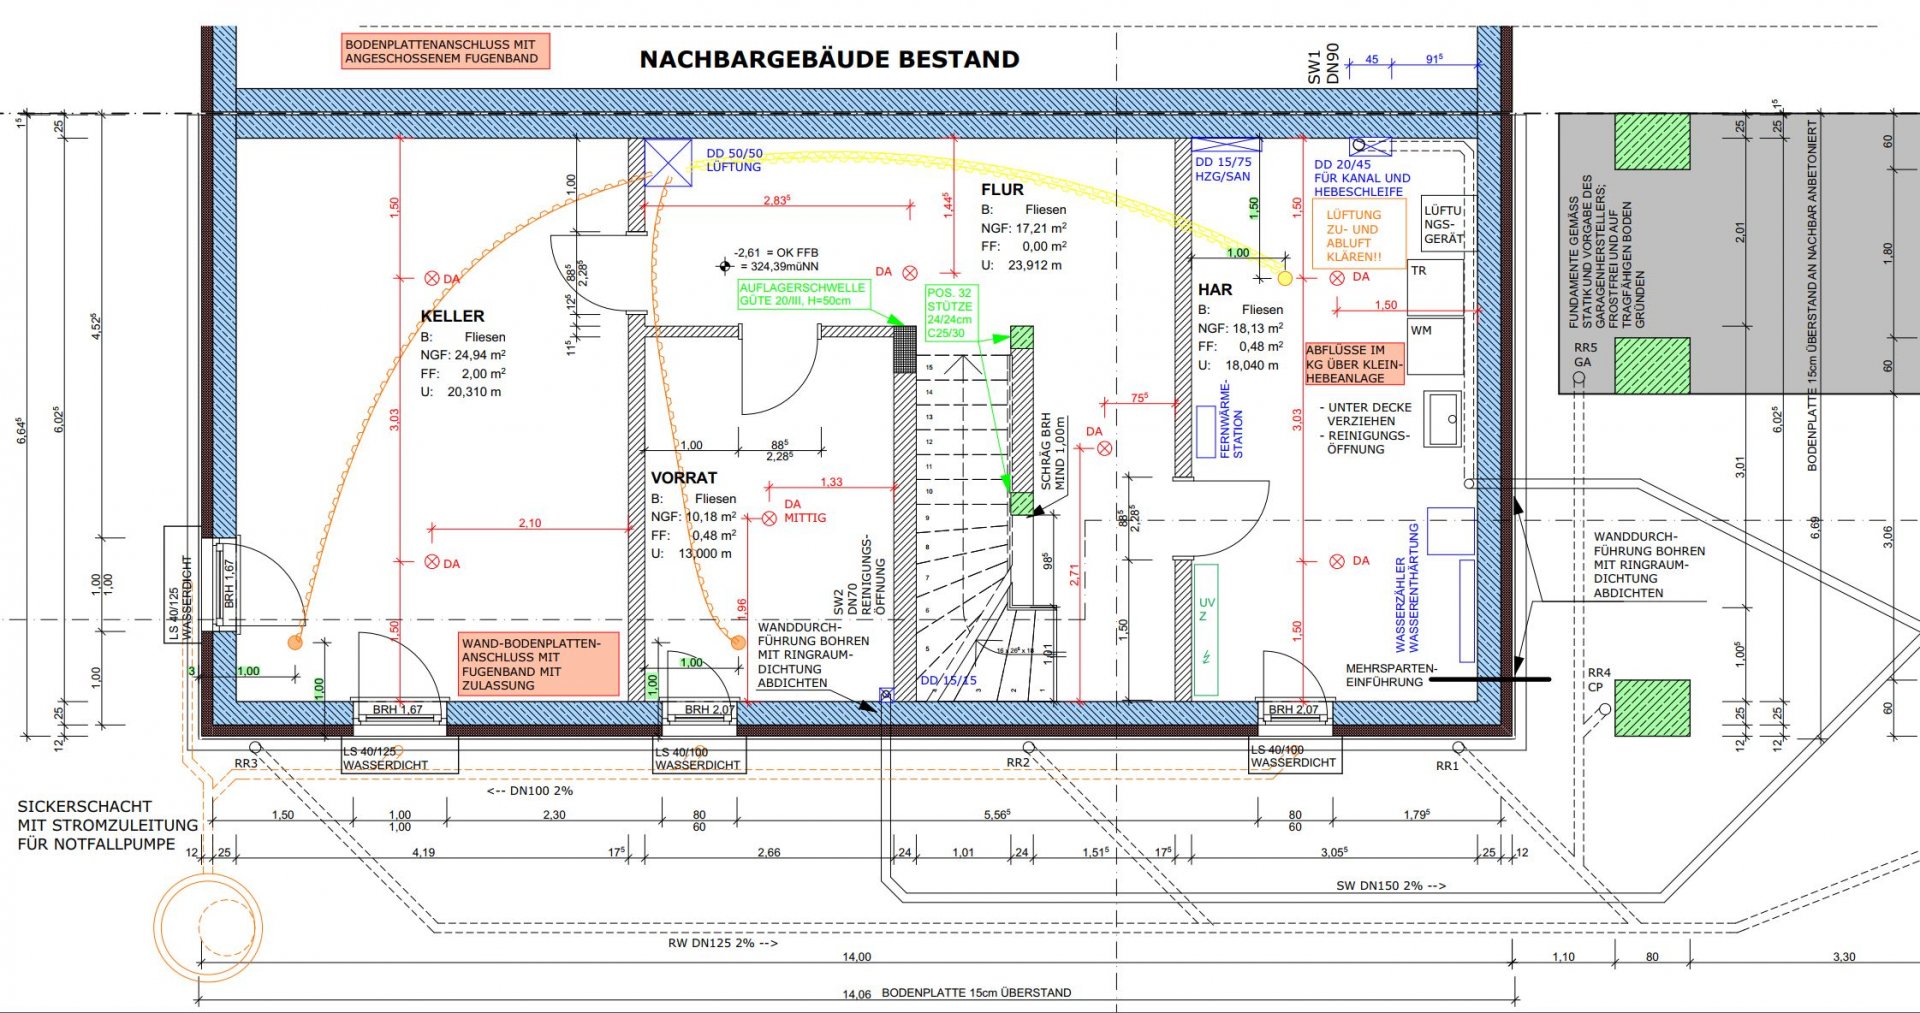Click the DA symbol next to MITTIG

point(769,518)
